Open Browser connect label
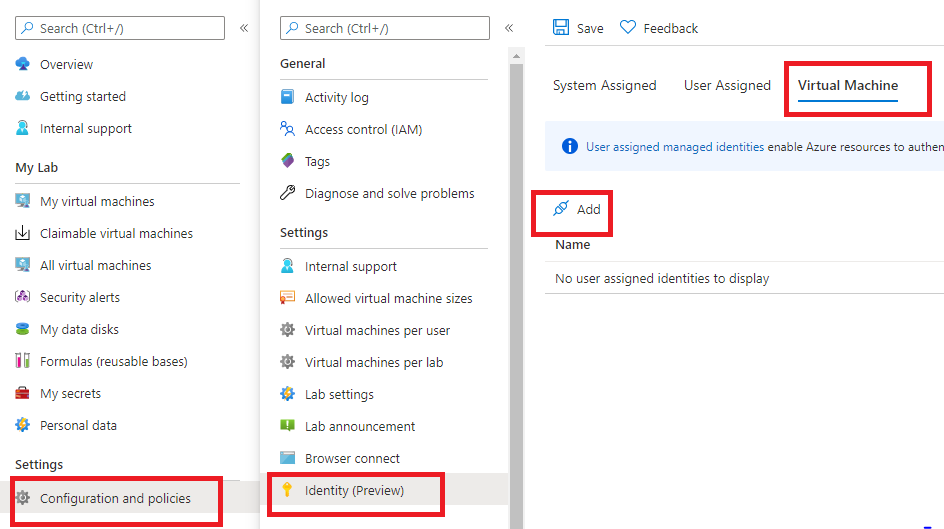944x529 pixels. (352, 459)
